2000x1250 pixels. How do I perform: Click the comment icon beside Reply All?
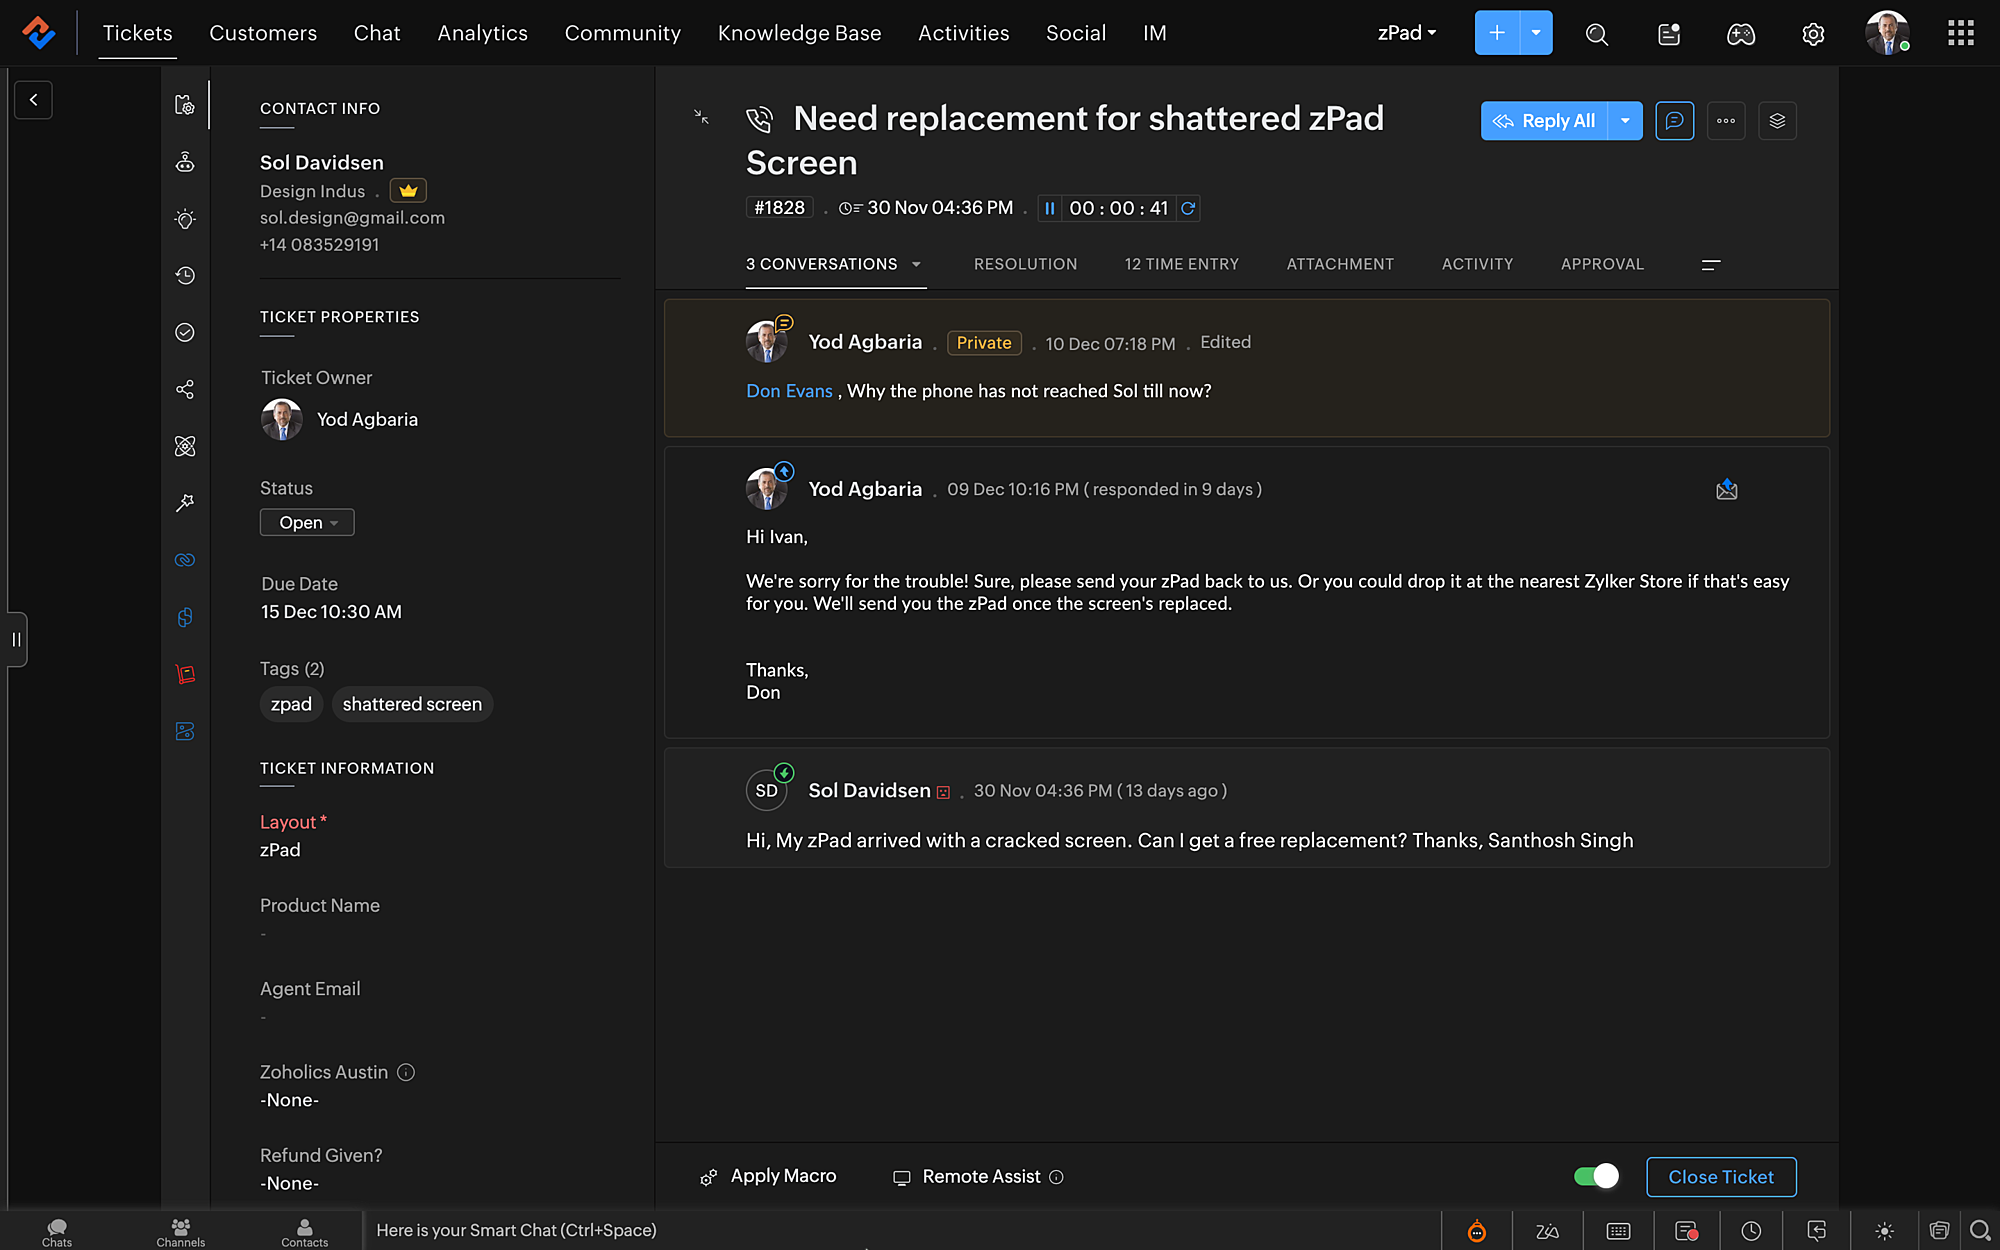coord(1674,121)
